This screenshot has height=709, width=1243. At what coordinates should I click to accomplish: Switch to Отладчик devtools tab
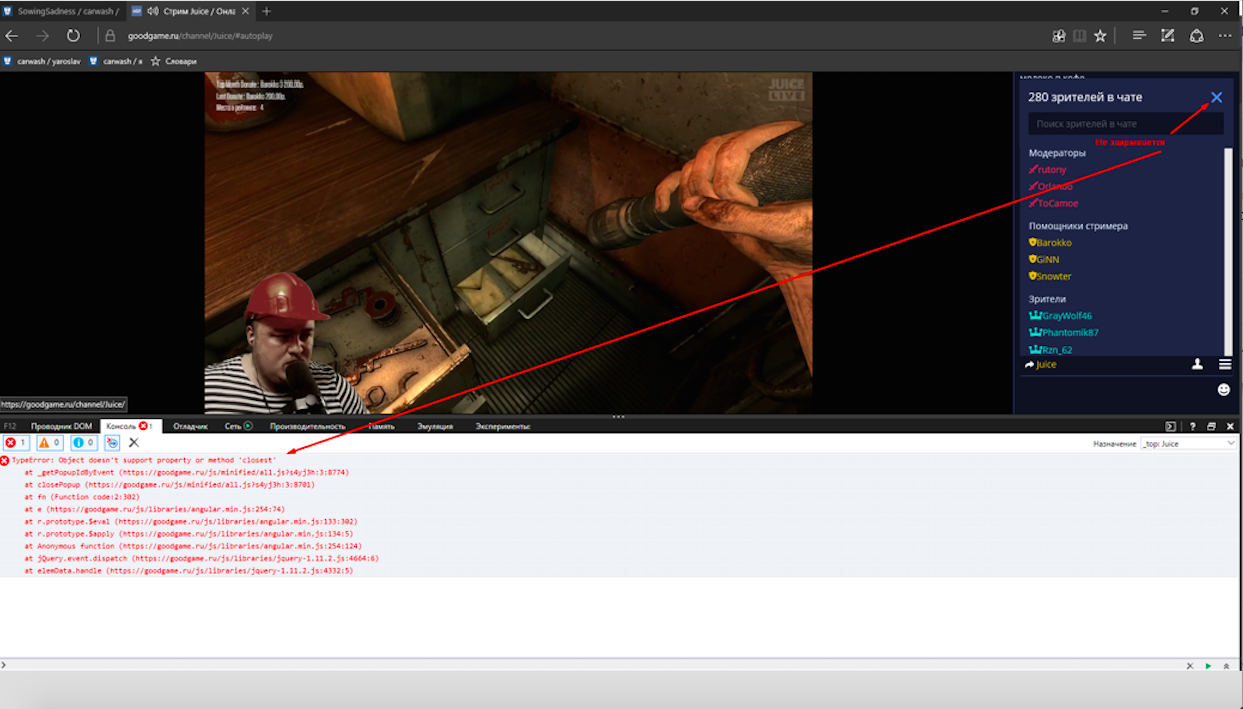(190, 426)
